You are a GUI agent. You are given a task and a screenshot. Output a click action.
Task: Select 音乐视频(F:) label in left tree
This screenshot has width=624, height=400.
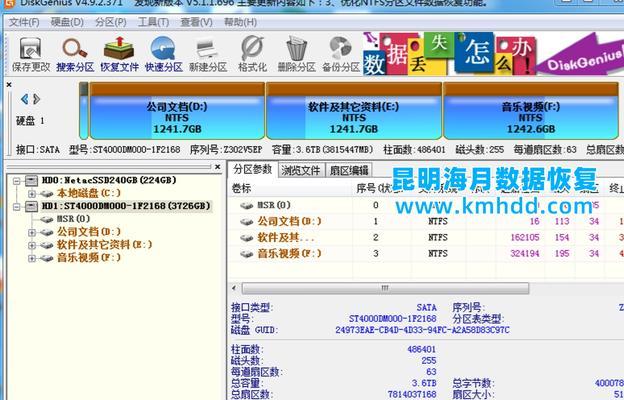pos(89,258)
